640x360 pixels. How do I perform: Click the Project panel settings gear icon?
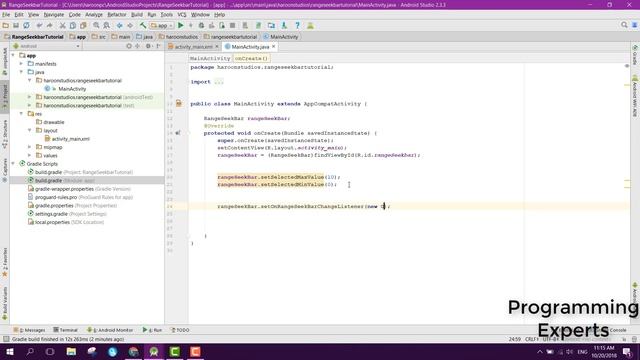tap(148, 46)
